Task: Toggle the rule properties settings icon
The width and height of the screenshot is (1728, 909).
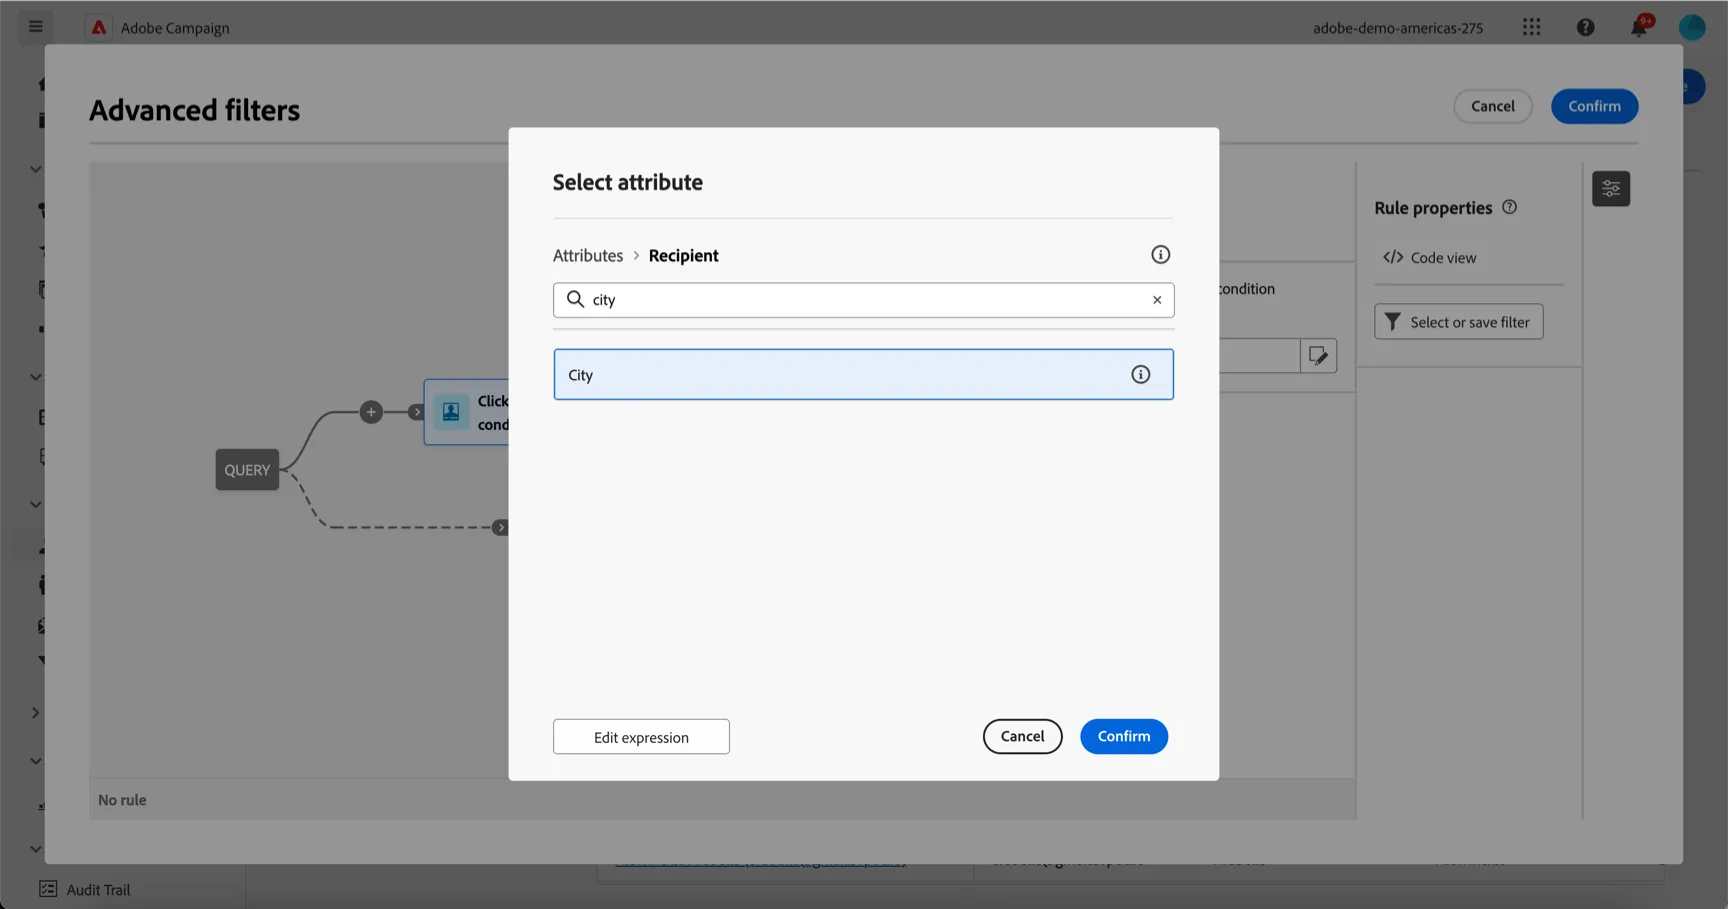Action: click(1611, 188)
